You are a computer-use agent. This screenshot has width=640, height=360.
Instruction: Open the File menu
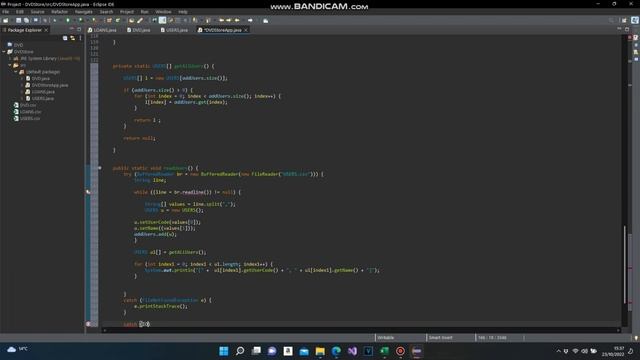6,12
